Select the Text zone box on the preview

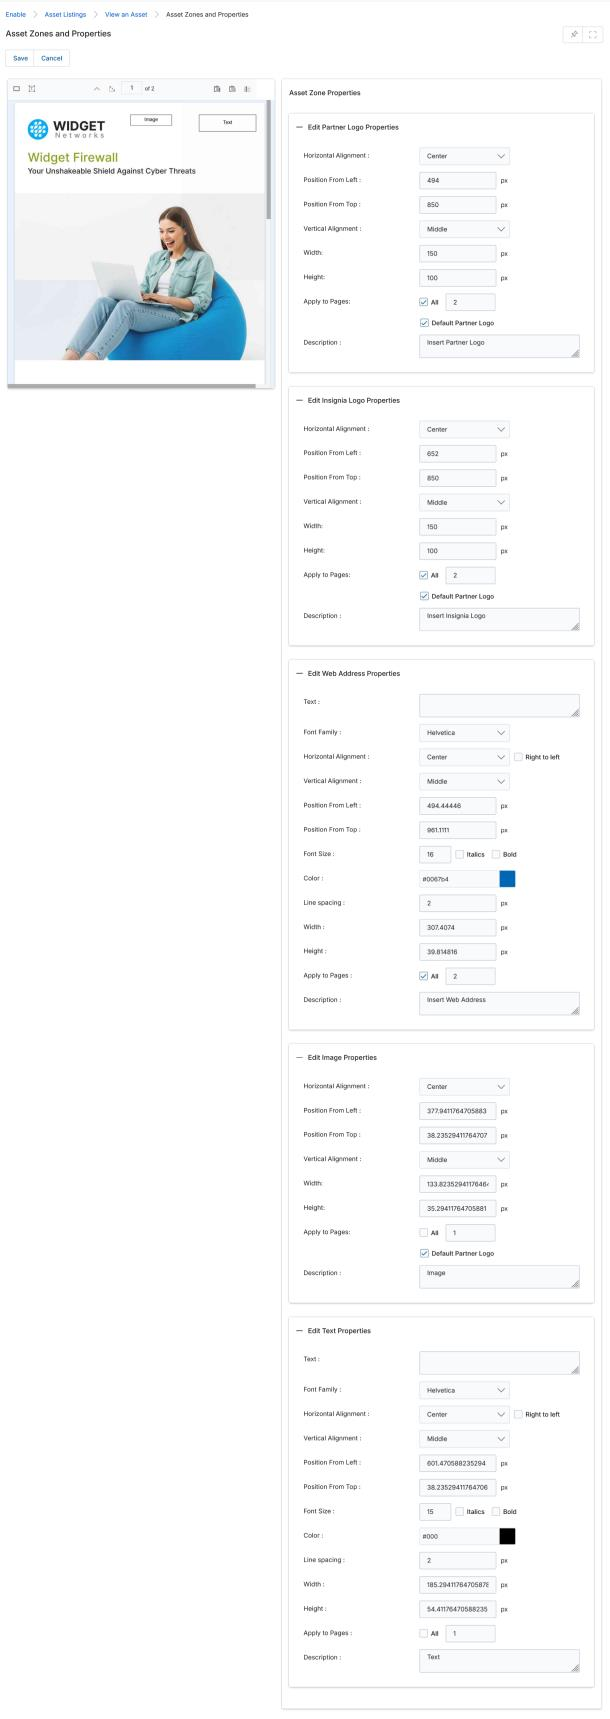click(x=227, y=123)
